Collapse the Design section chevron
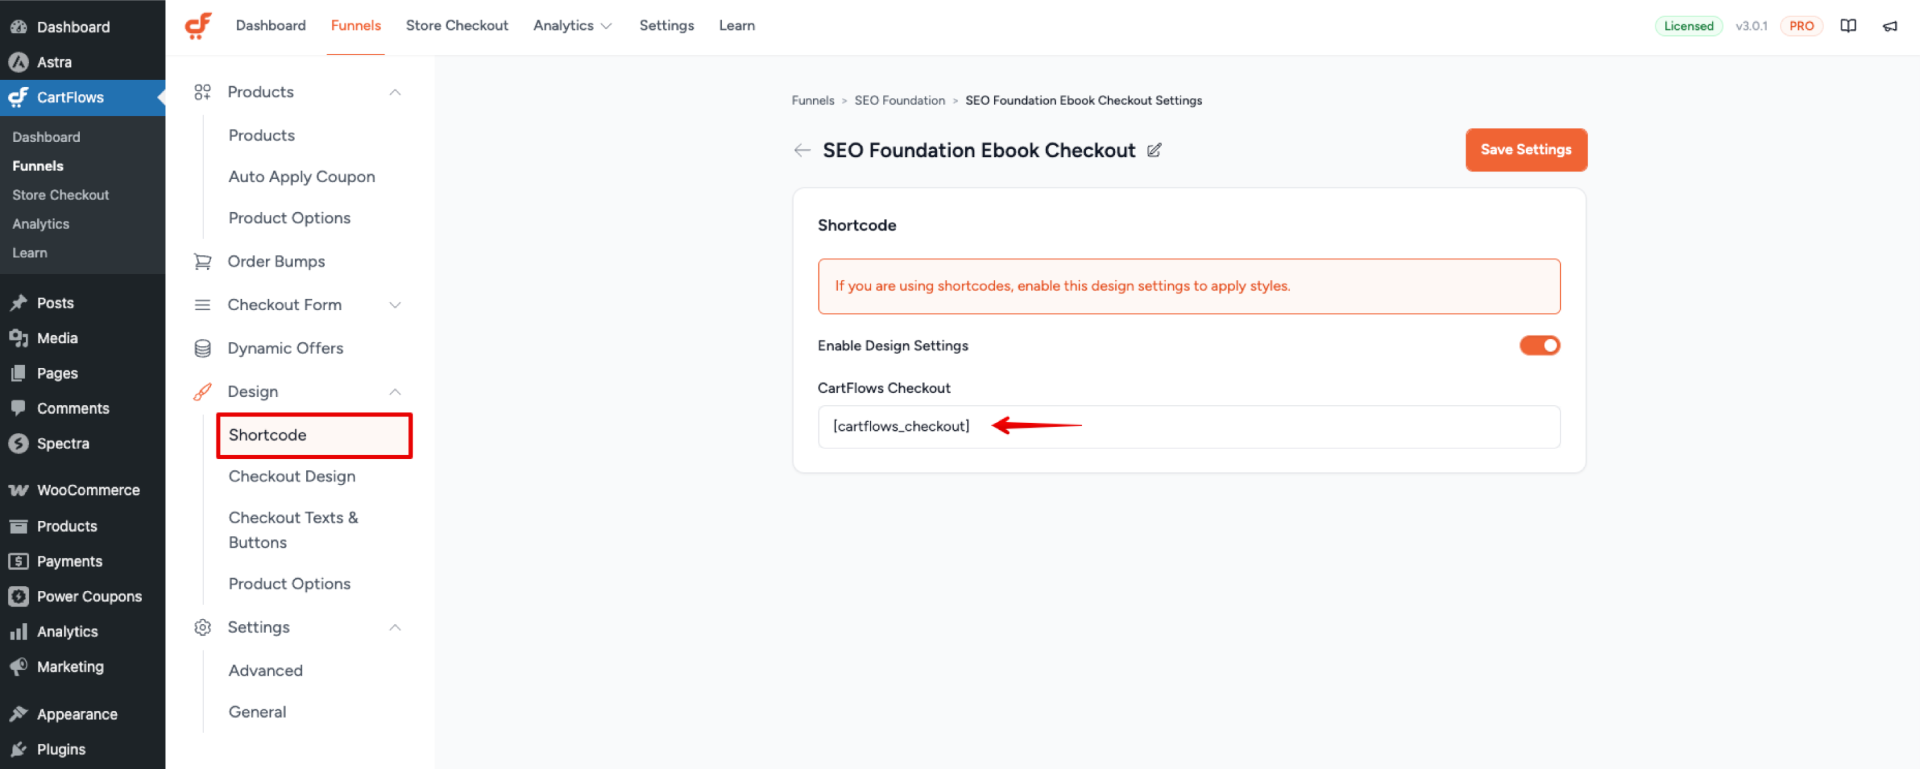The width and height of the screenshot is (1920, 769). (395, 392)
